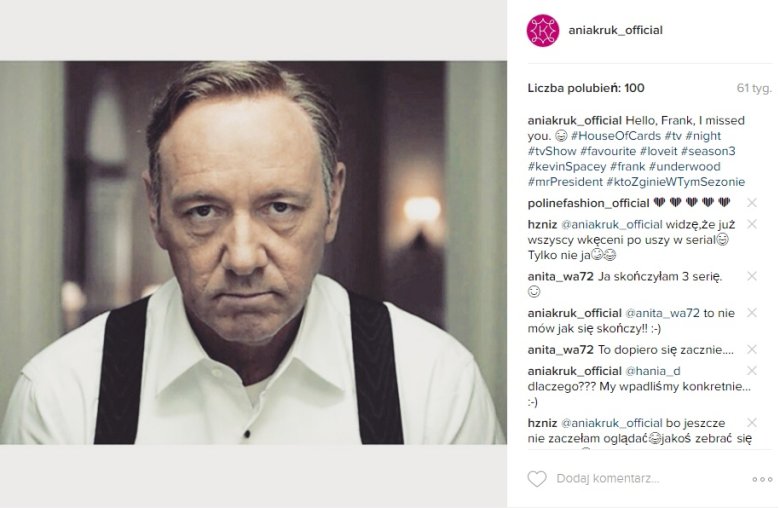Open the #kevinSpacey hashtag
780x508 pixels.
tap(567, 166)
